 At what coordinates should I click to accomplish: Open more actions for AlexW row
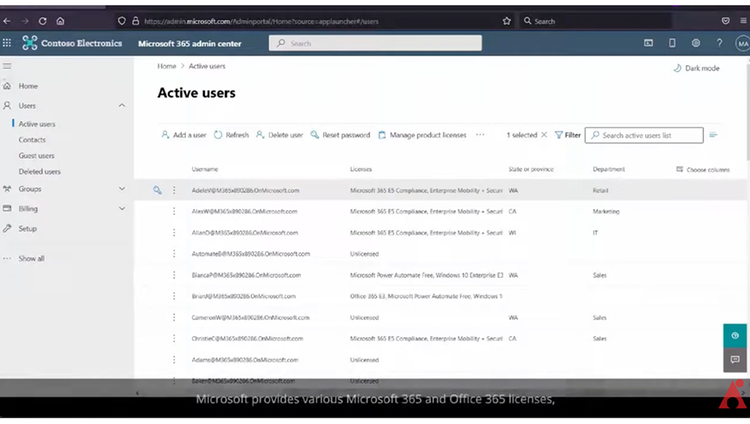click(174, 212)
